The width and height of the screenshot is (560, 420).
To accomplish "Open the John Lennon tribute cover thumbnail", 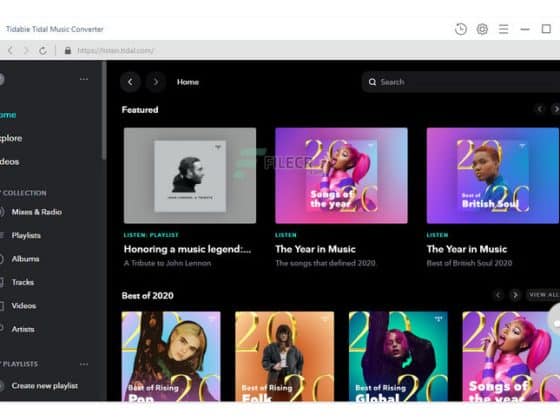I will tap(190, 176).
